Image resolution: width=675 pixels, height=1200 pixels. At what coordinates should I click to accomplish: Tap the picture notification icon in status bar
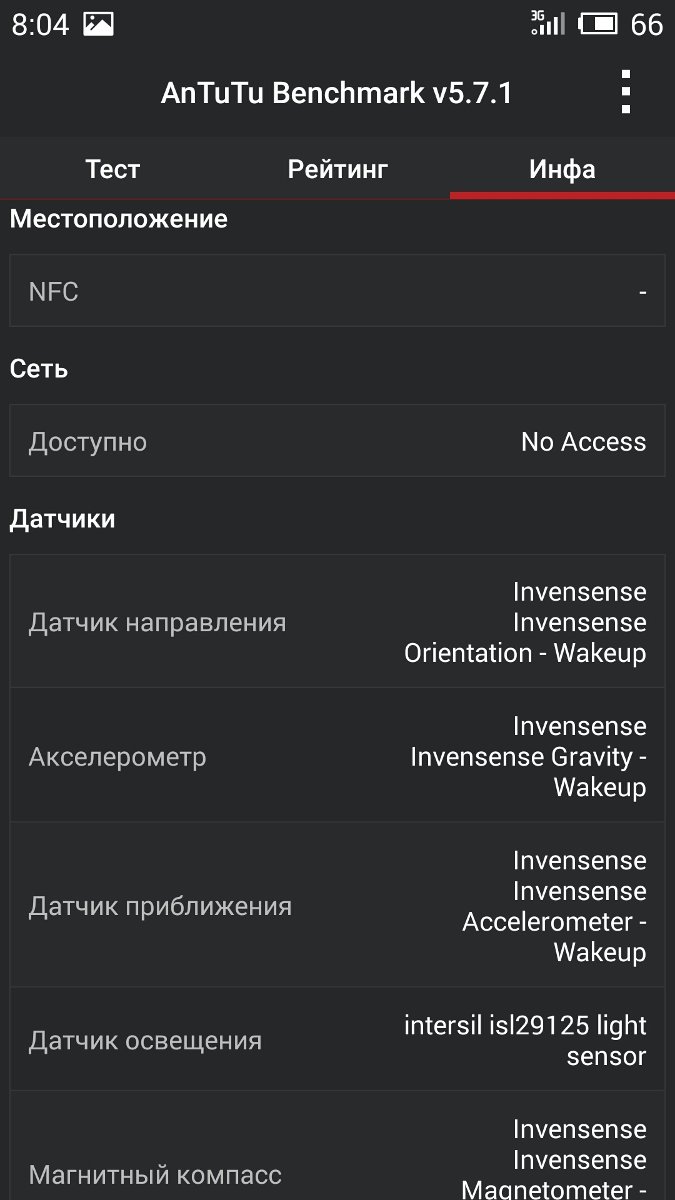tap(98, 24)
